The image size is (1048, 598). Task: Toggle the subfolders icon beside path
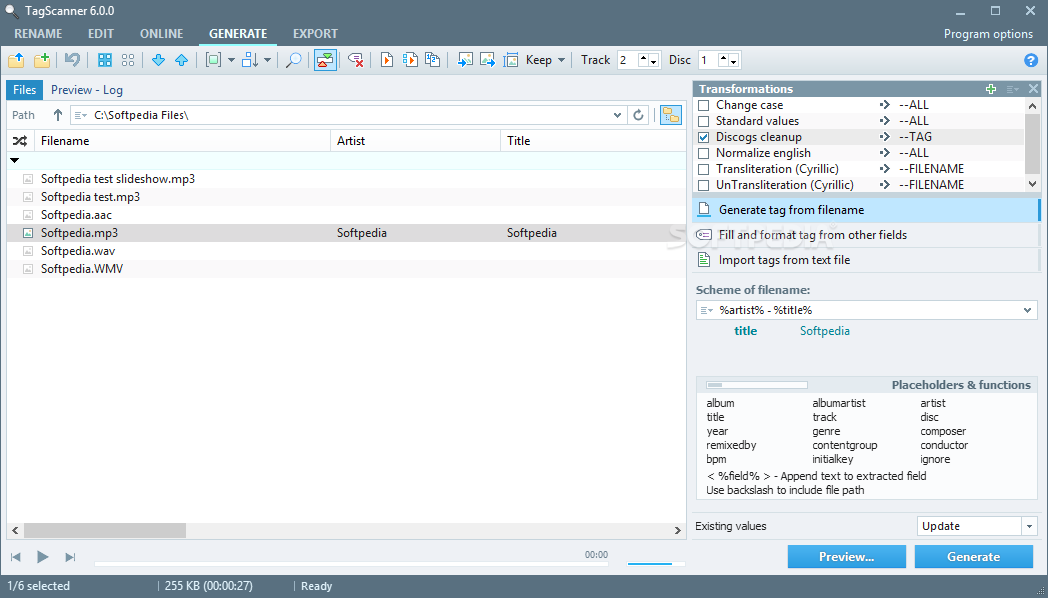[670, 115]
